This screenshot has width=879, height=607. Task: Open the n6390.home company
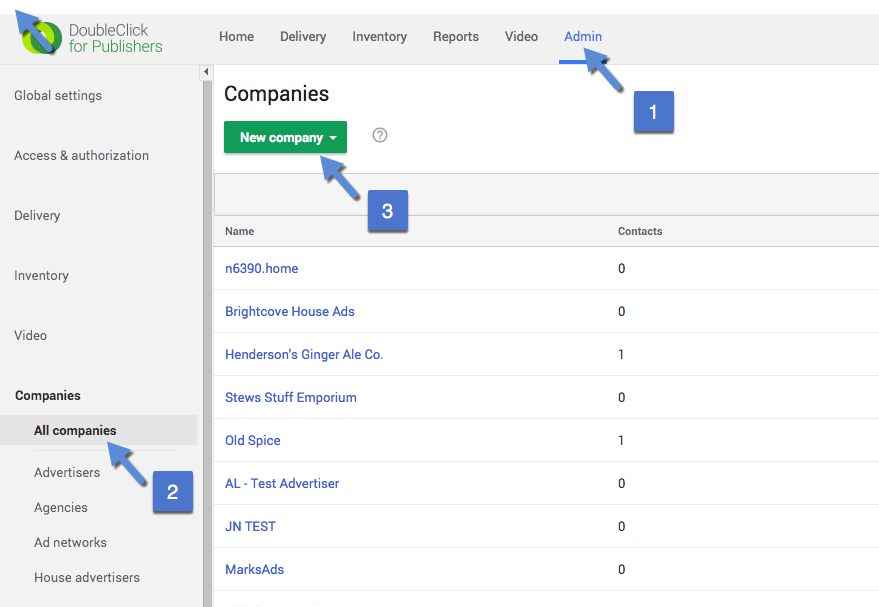tap(262, 268)
